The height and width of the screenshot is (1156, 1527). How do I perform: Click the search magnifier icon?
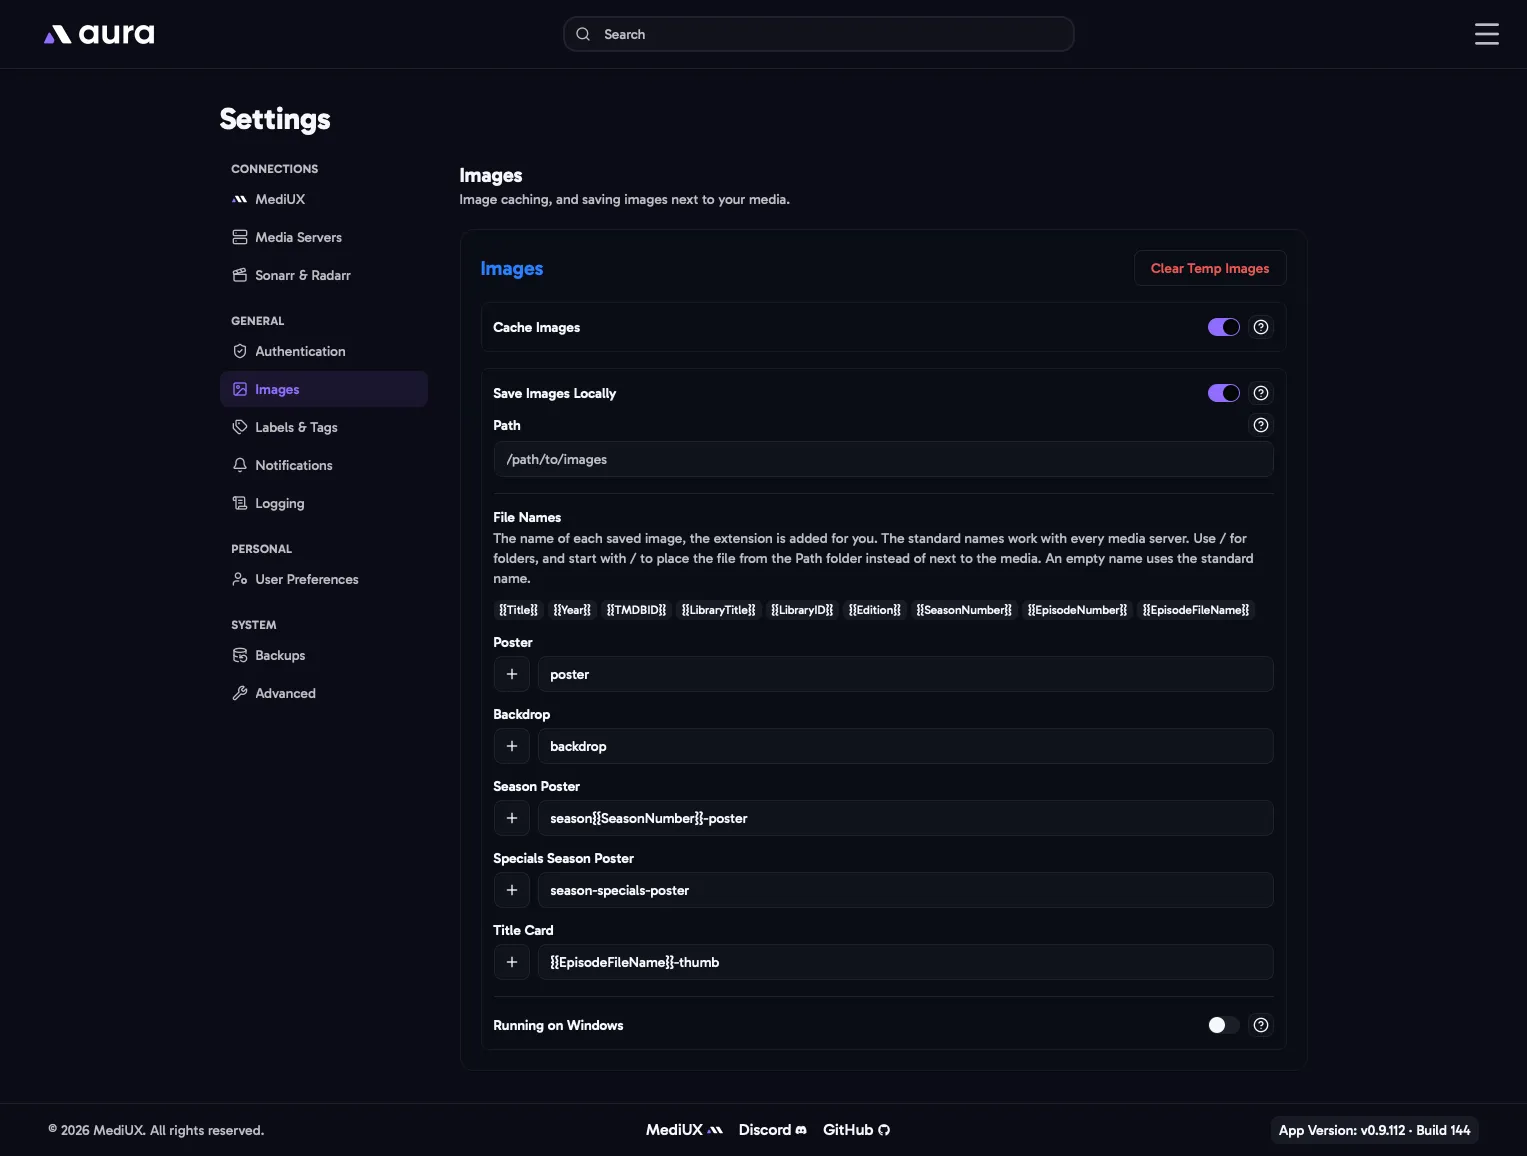click(x=583, y=34)
